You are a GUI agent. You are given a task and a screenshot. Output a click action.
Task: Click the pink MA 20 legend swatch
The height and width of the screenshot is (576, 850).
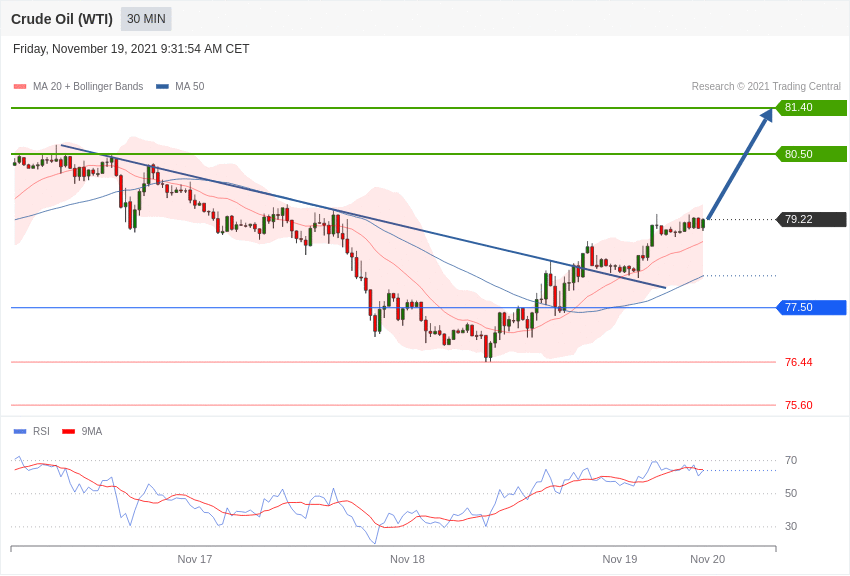pos(20,87)
